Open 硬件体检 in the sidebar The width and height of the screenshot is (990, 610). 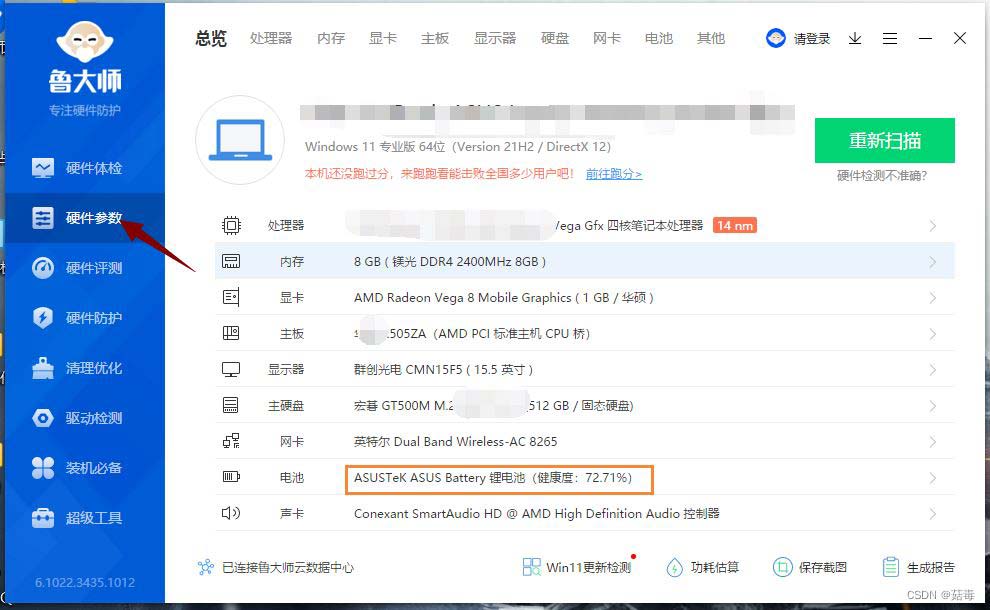(76, 168)
